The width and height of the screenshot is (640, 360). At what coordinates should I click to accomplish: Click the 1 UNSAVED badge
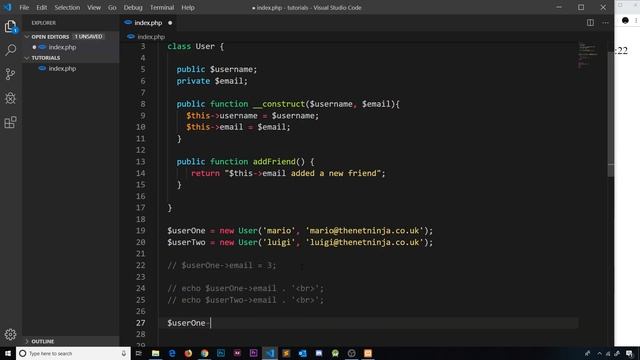(x=88, y=37)
